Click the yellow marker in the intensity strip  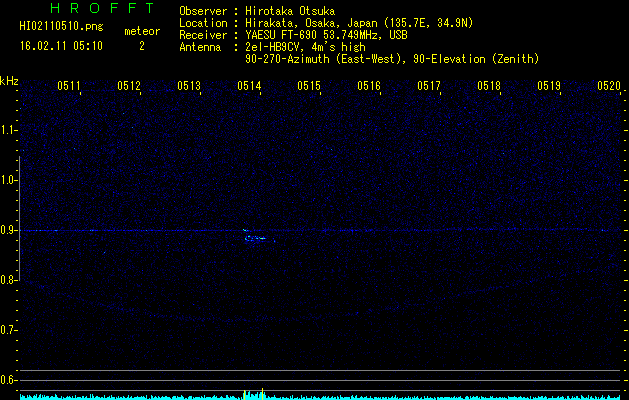point(262,392)
